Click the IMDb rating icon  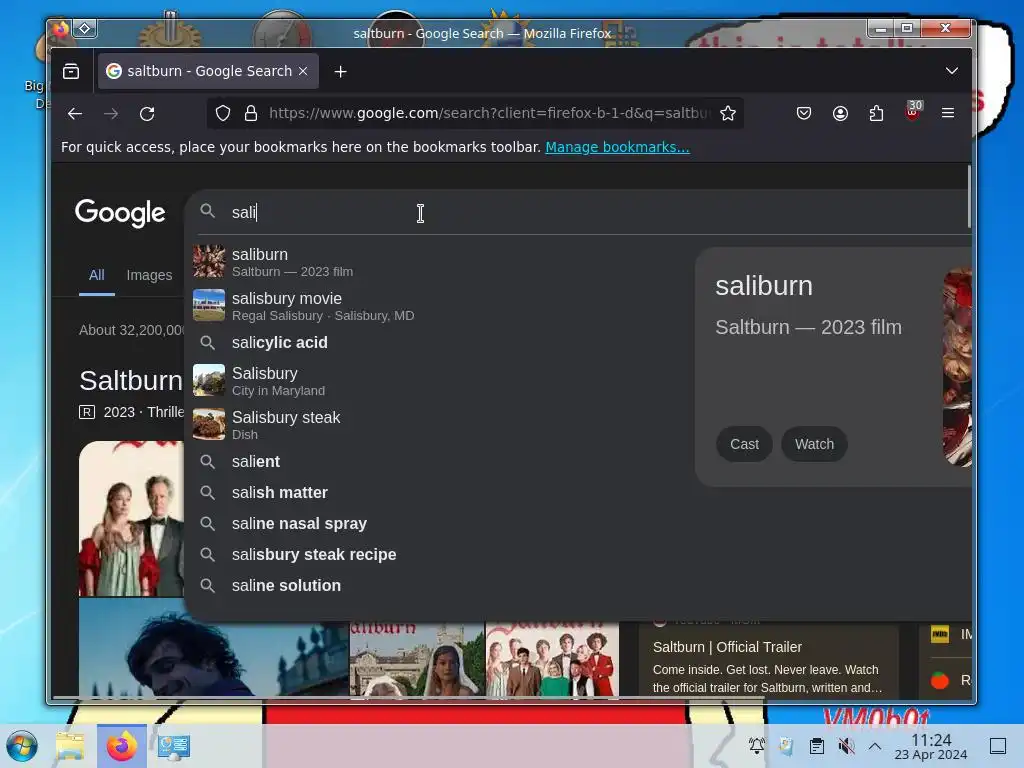point(940,634)
